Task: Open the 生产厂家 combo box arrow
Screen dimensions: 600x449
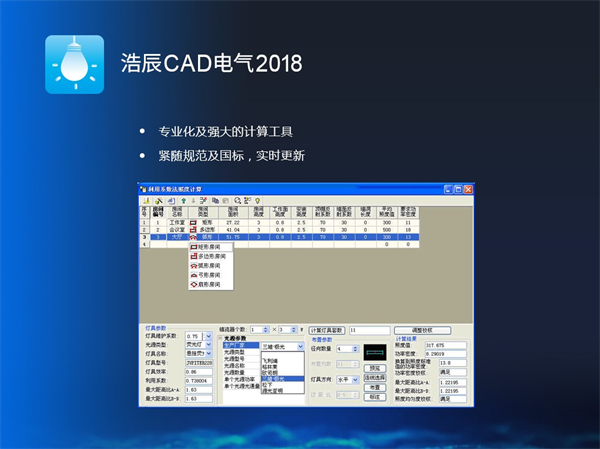Action: pos(300,347)
